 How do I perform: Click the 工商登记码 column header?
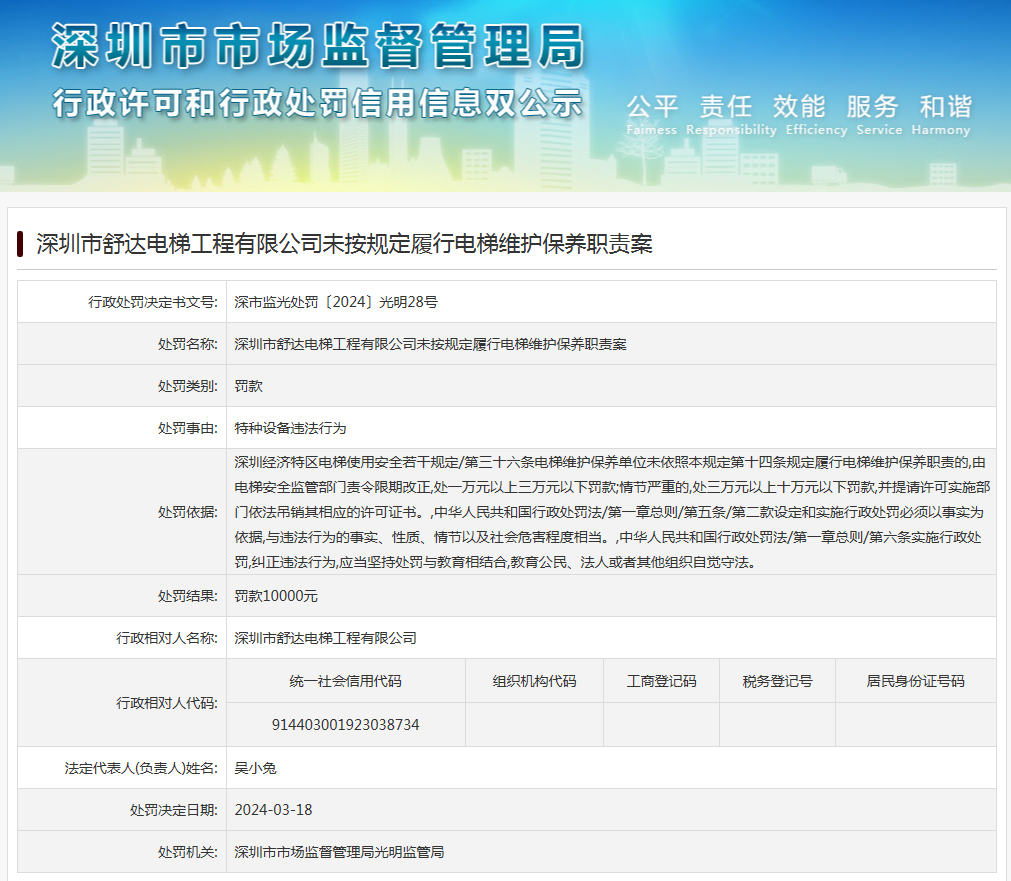(662, 681)
